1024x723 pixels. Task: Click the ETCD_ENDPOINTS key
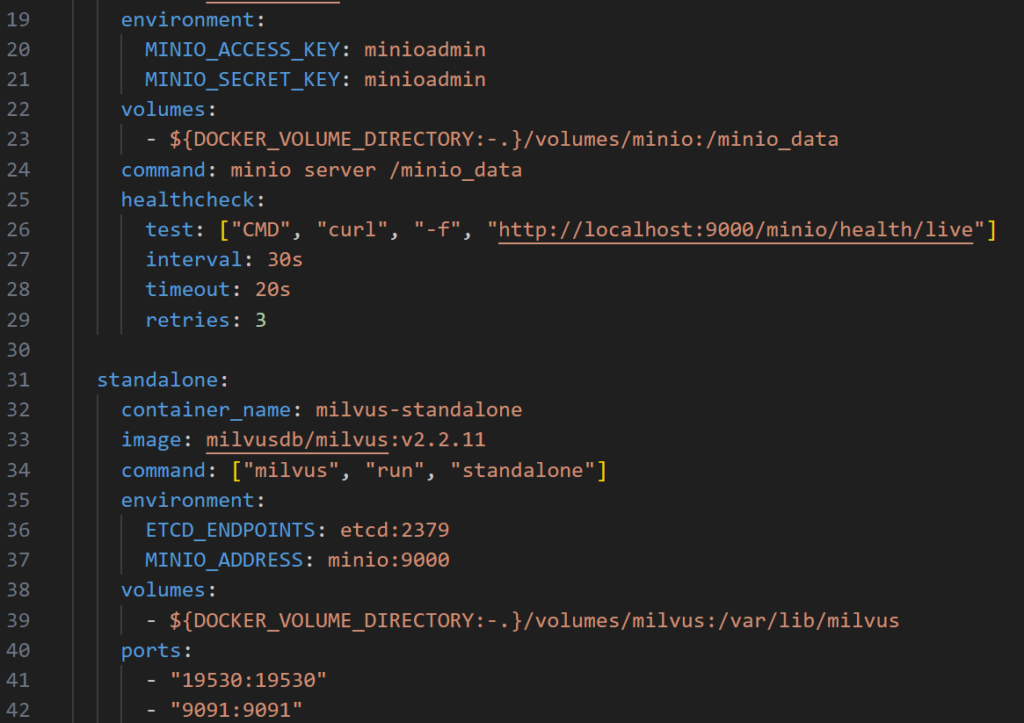coord(230,530)
